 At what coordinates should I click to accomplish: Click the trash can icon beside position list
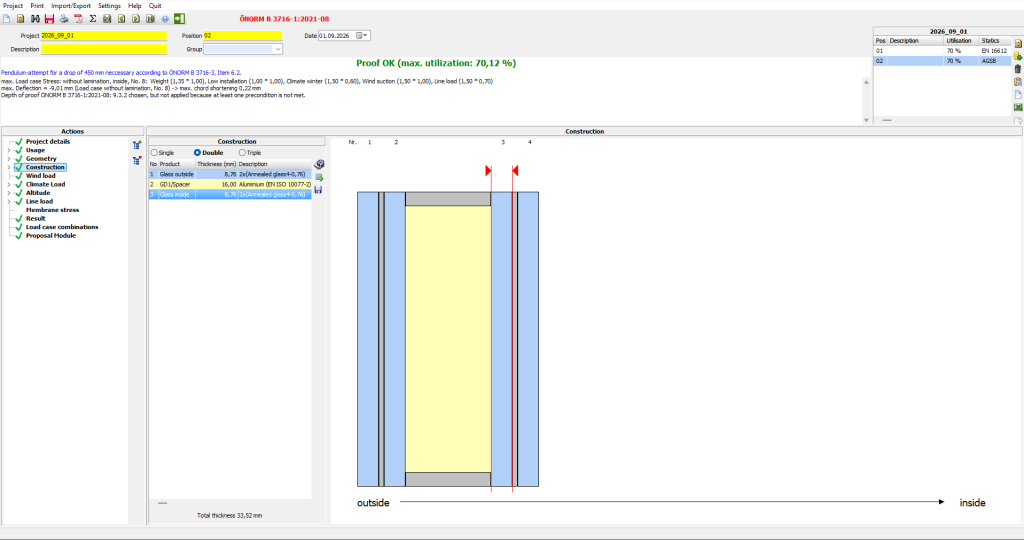pos(1017,69)
